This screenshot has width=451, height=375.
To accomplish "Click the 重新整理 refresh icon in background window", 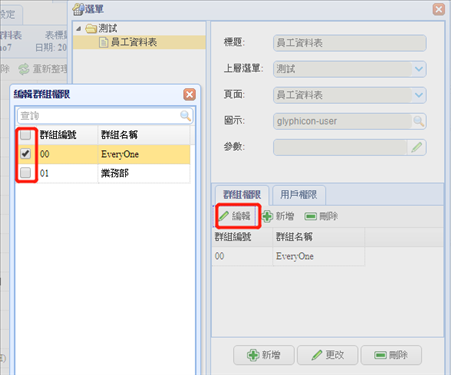I will tap(24, 69).
